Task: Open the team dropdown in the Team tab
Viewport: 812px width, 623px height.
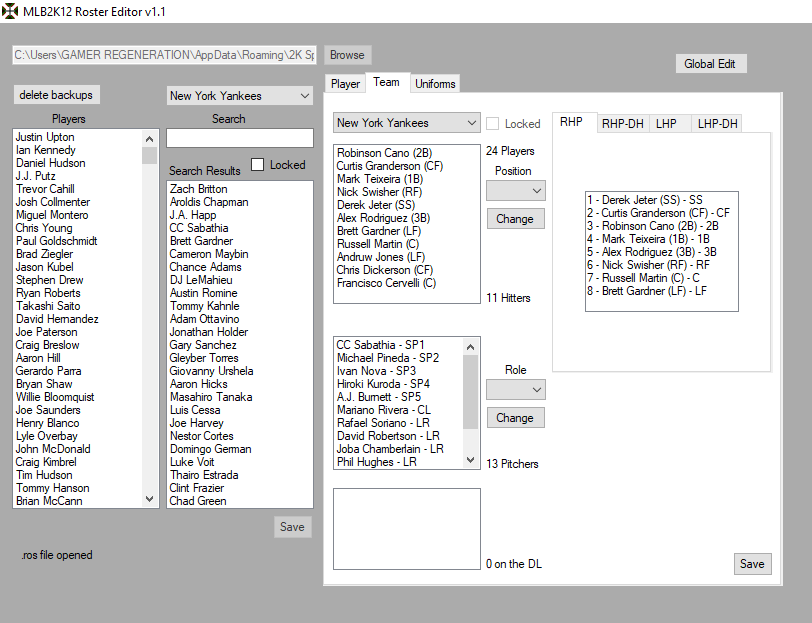Action: [407, 123]
